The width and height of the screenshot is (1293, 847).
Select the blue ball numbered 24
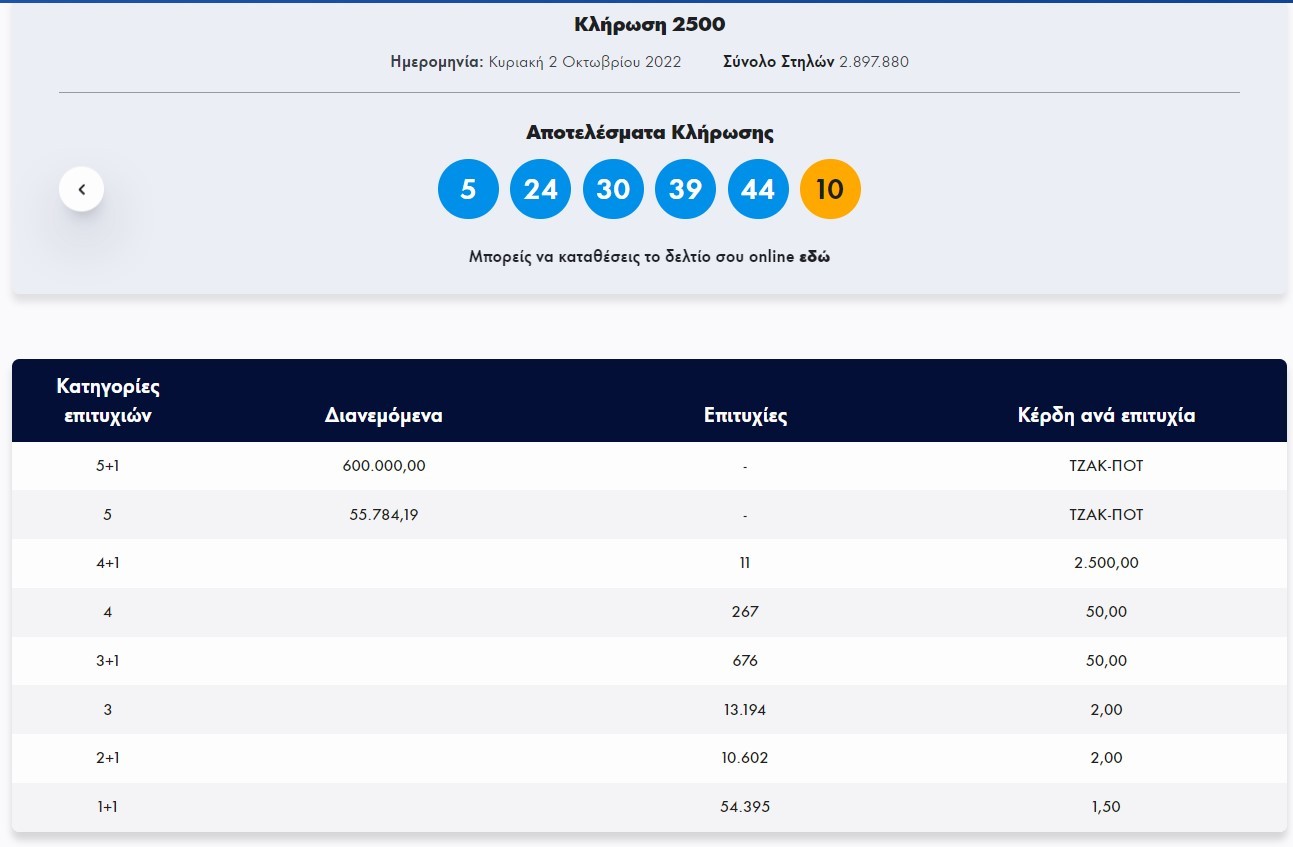pyautogui.click(x=540, y=189)
